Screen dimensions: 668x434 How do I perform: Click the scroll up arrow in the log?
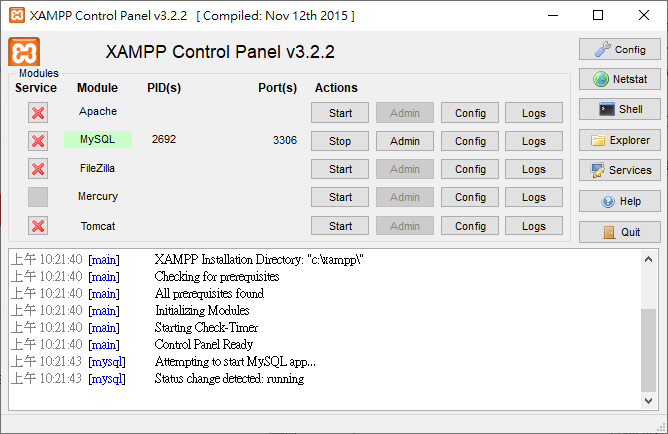click(x=648, y=259)
